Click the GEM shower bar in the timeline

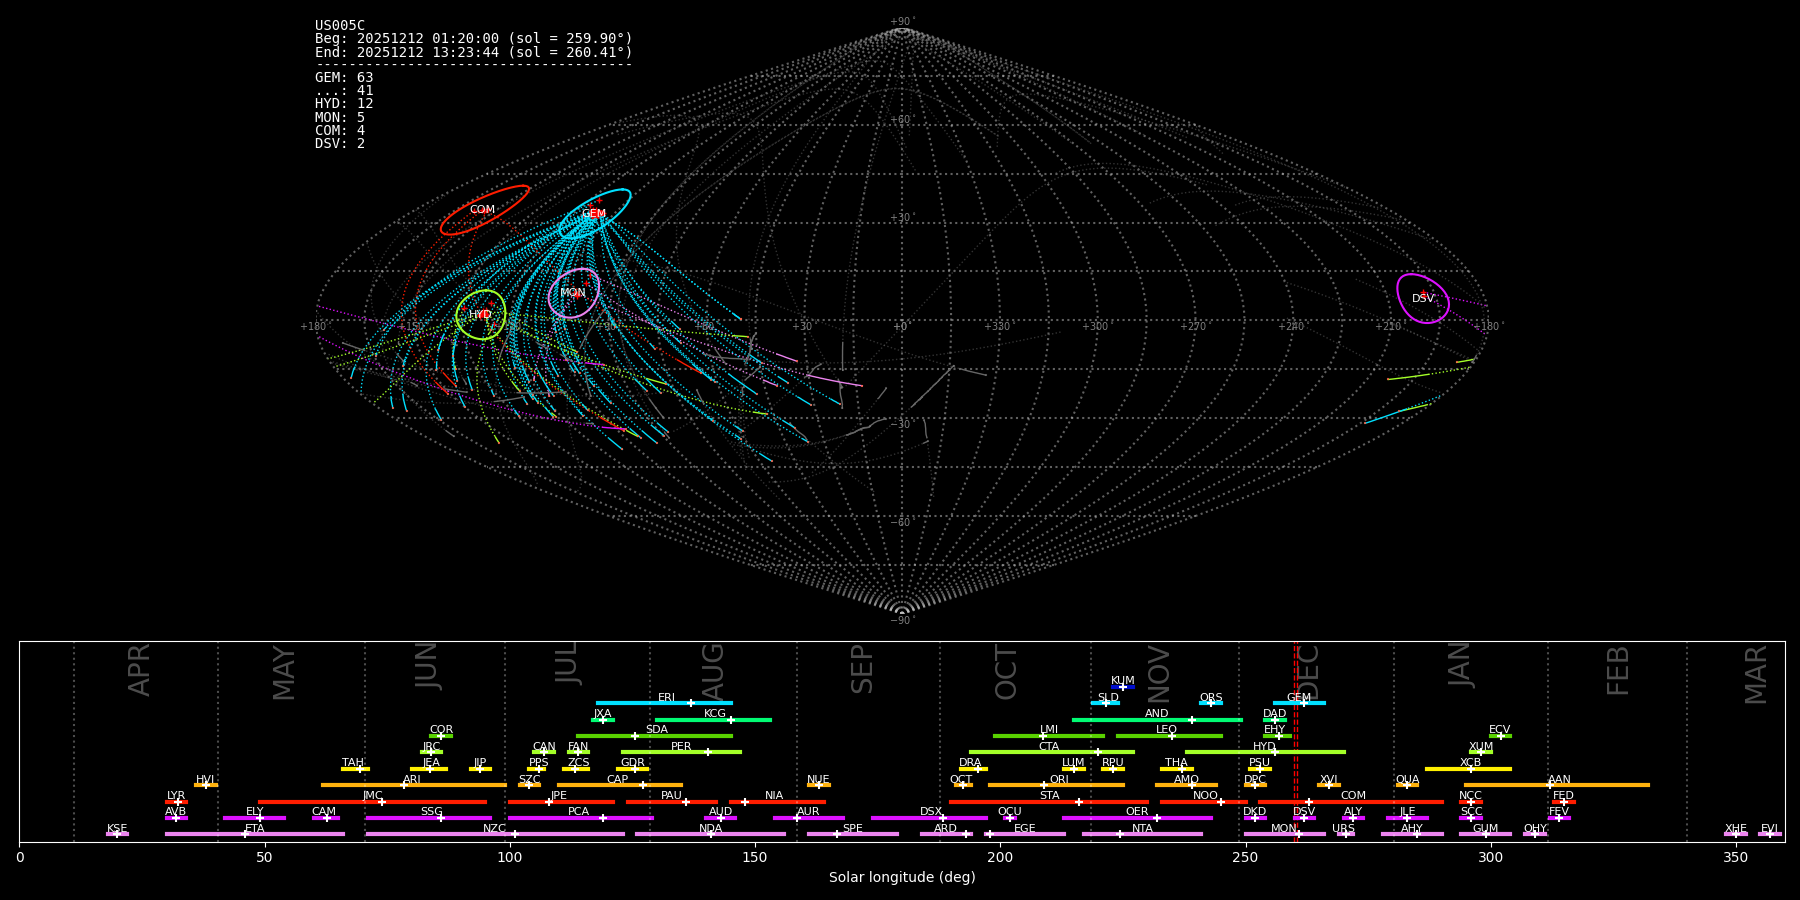(x=1299, y=703)
